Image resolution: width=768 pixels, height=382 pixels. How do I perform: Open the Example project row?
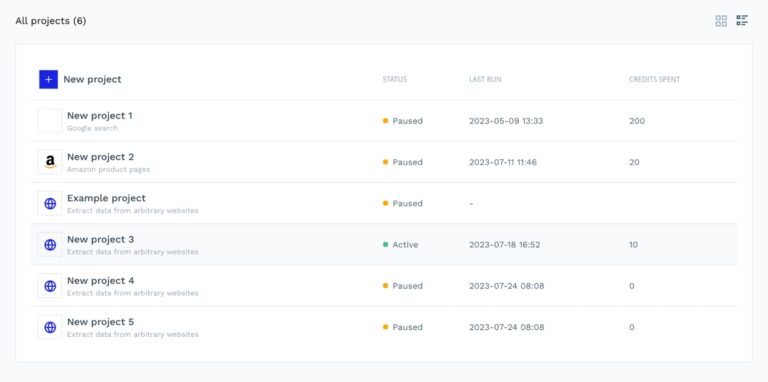384,203
